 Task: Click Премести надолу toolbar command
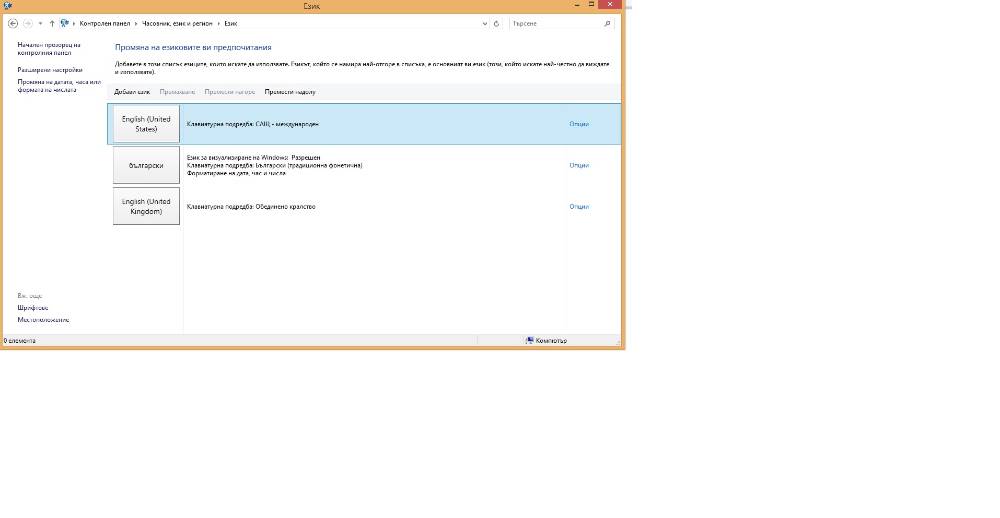290,92
